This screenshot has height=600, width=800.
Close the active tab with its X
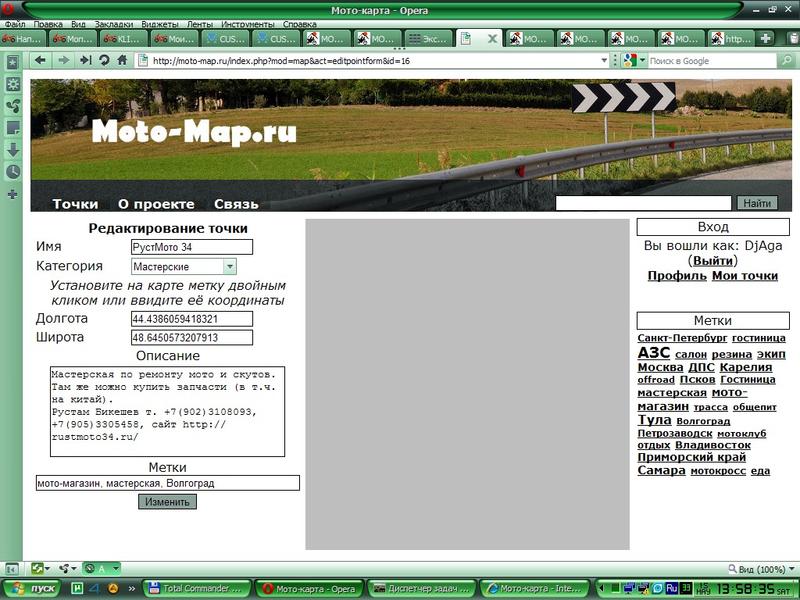click(x=492, y=38)
